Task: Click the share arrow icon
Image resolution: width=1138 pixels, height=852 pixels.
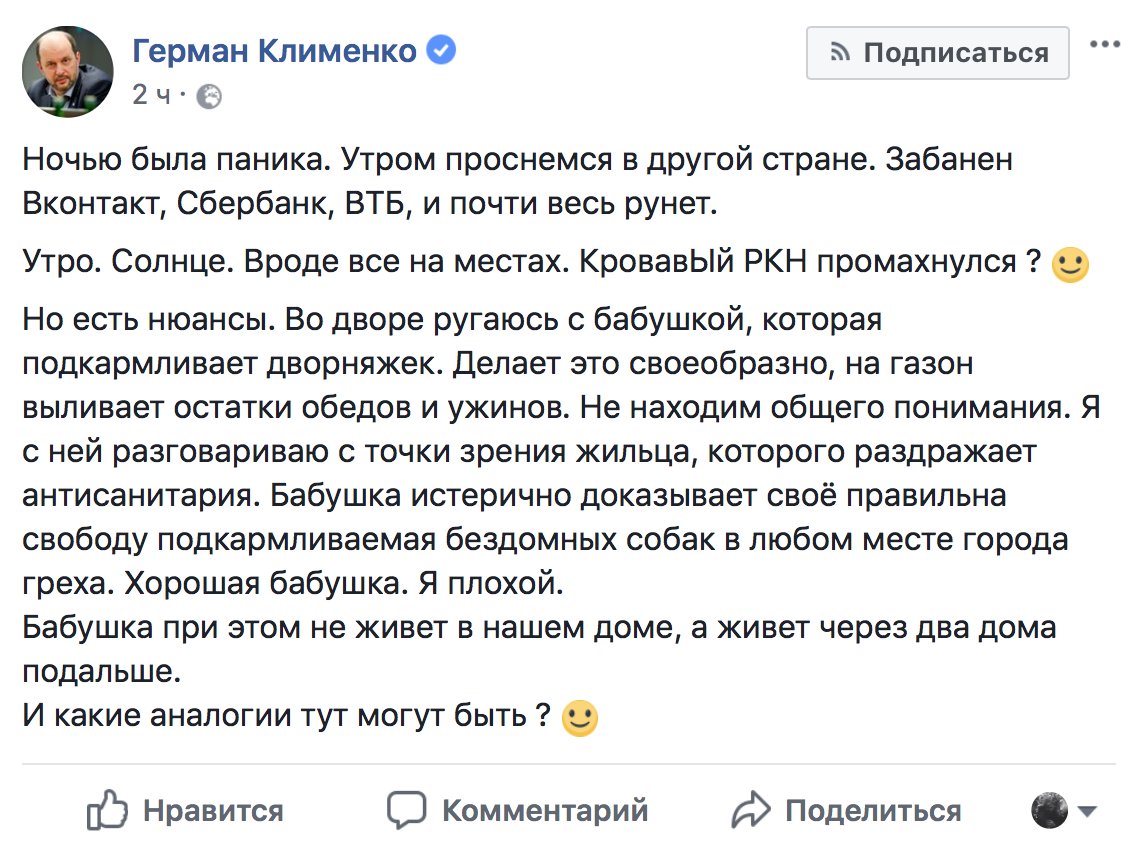Action: pos(751,808)
